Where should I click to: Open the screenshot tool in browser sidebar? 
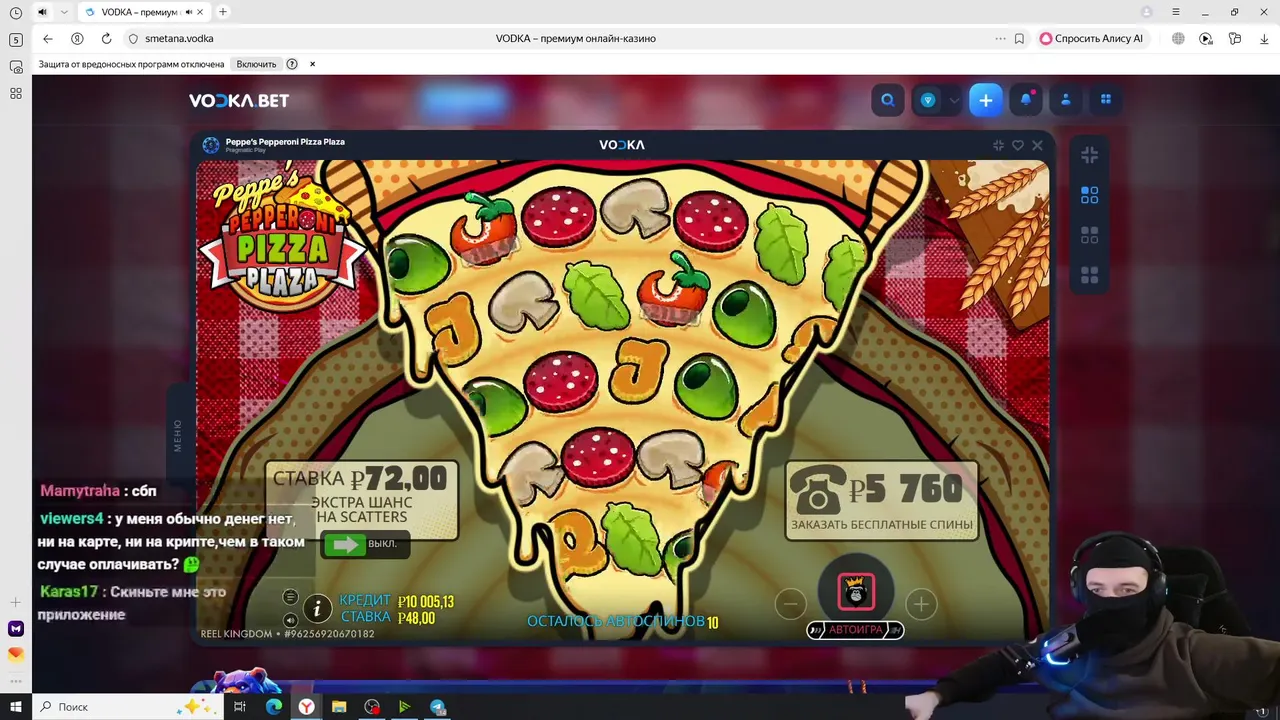(15, 67)
